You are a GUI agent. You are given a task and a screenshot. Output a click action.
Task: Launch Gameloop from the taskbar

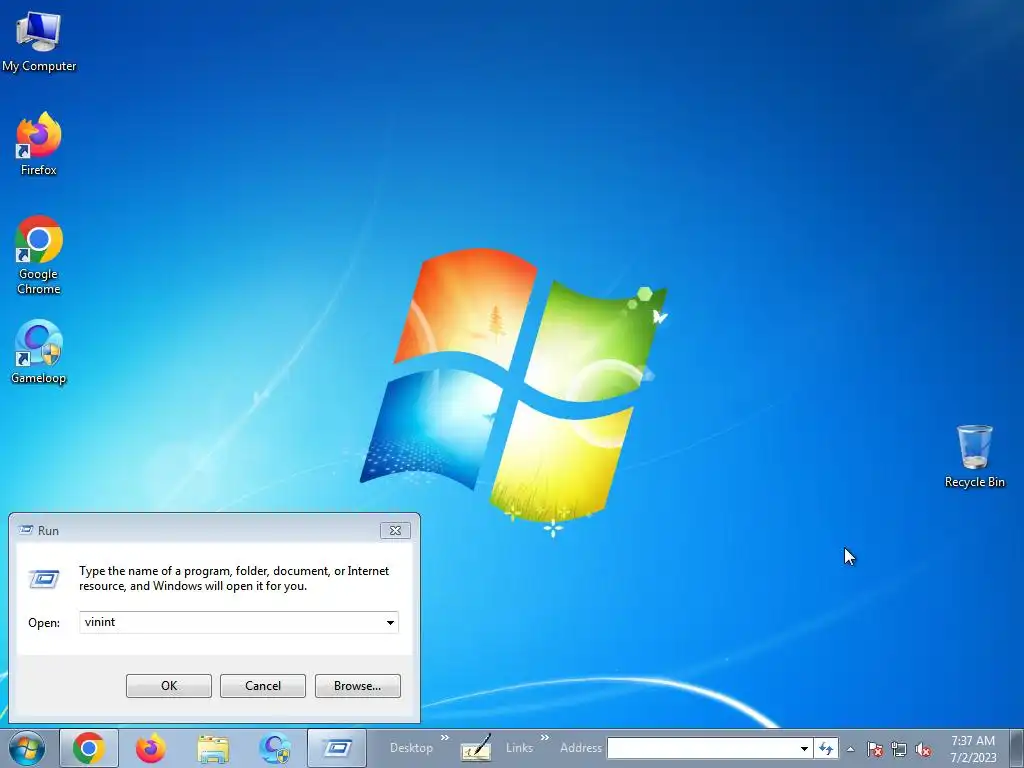[274, 748]
